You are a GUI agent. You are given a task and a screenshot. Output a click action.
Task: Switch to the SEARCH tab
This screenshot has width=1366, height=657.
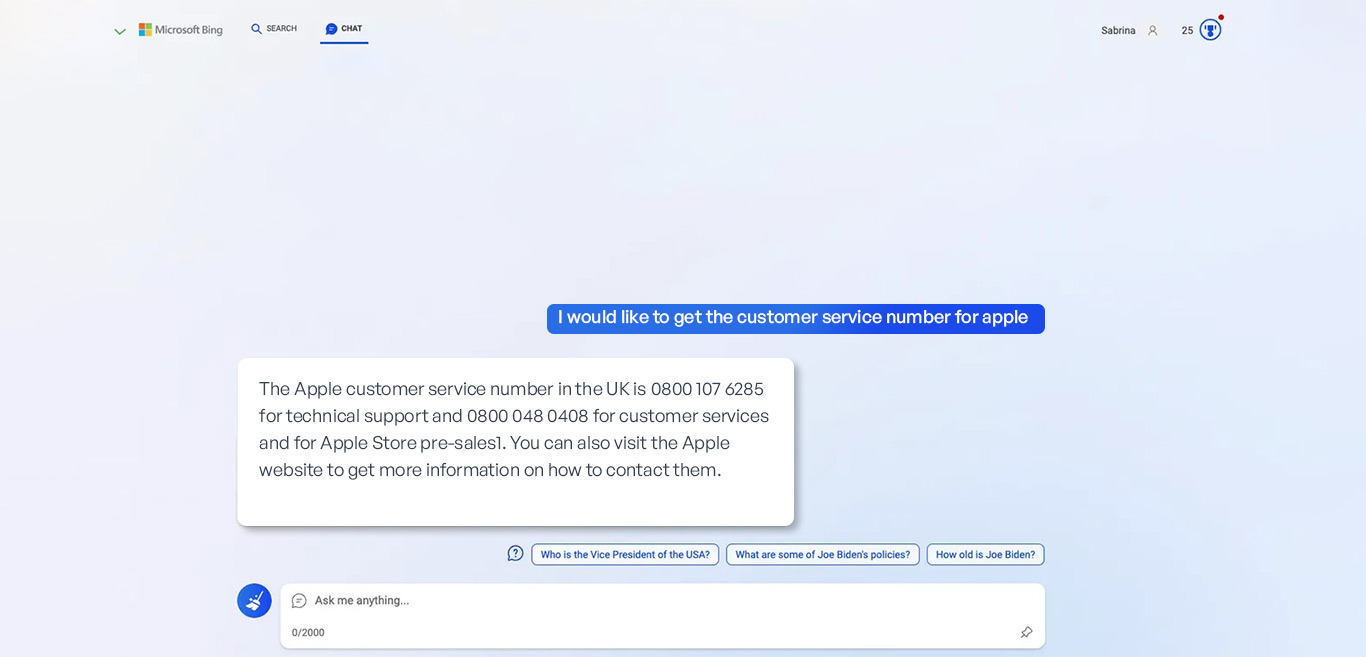pyautogui.click(x=274, y=29)
